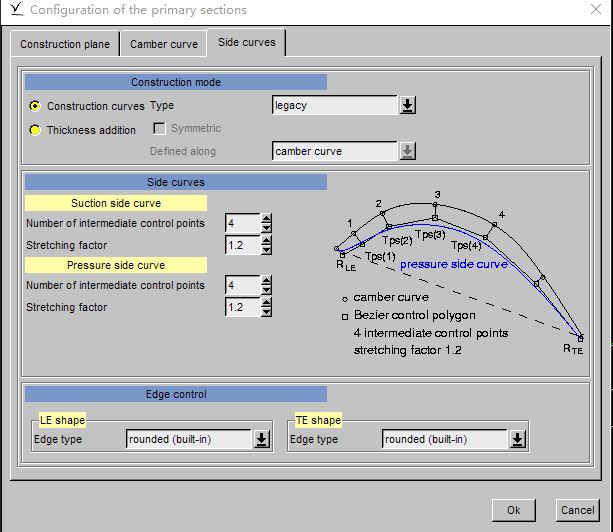The image size is (613, 532).
Task: Decrease suction side stretching factor
Action: [266, 249]
